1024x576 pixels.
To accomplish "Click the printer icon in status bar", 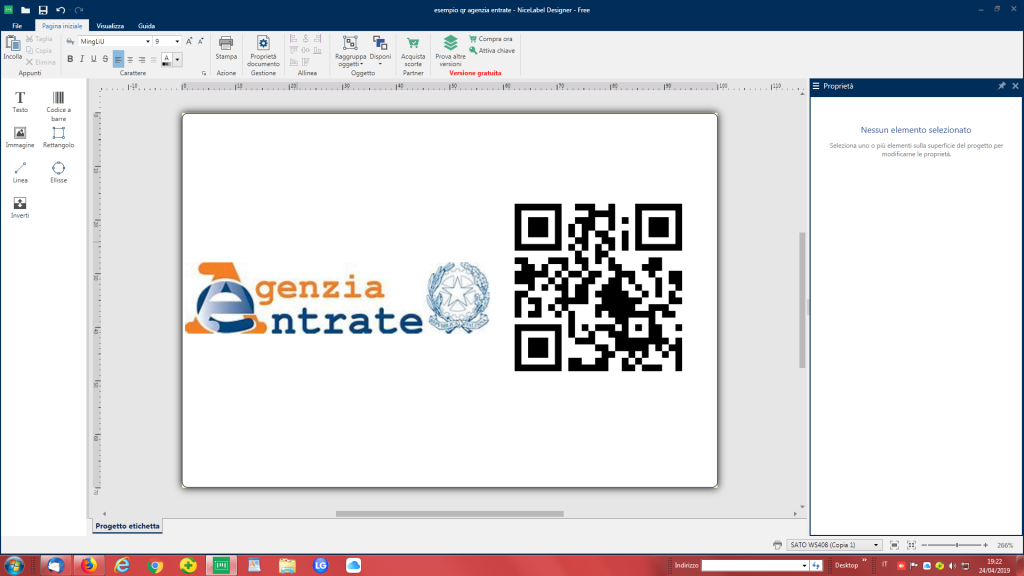I will point(777,545).
